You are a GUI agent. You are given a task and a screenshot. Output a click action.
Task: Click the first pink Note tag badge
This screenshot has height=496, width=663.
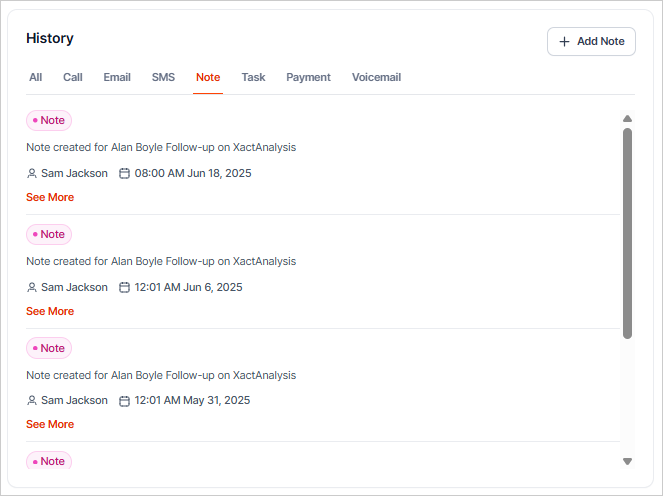pos(49,120)
